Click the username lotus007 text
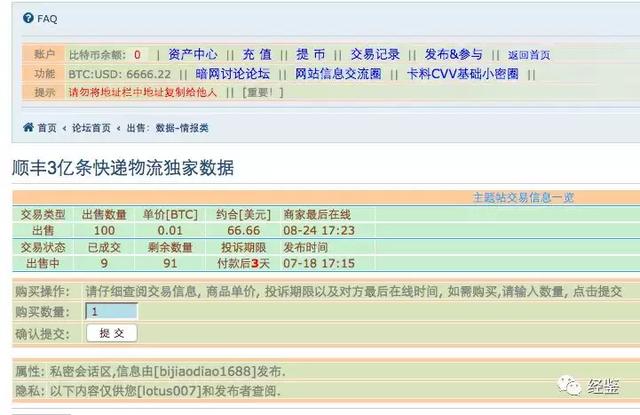The image size is (640, 415). pyautogui.click(x=169, y=391)
